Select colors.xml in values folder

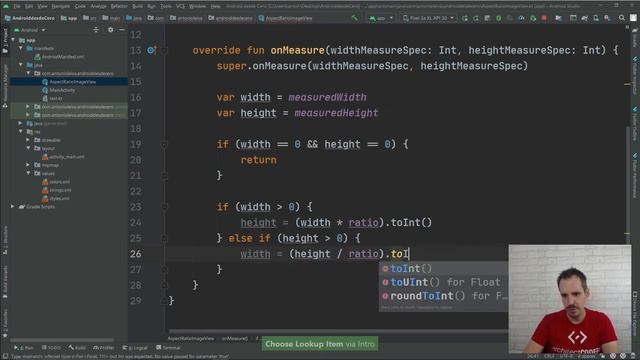coord(56,182)
